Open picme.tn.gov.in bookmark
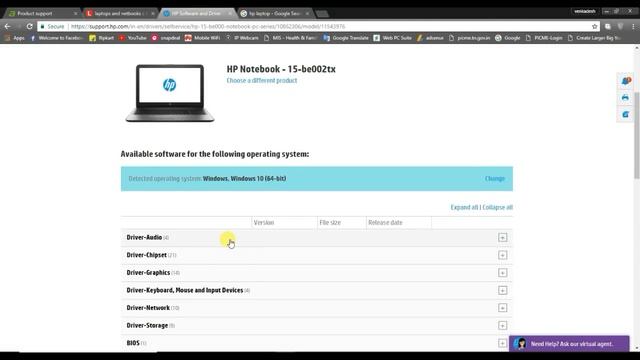This screenshot has width=640, height=360. (469, 38)
